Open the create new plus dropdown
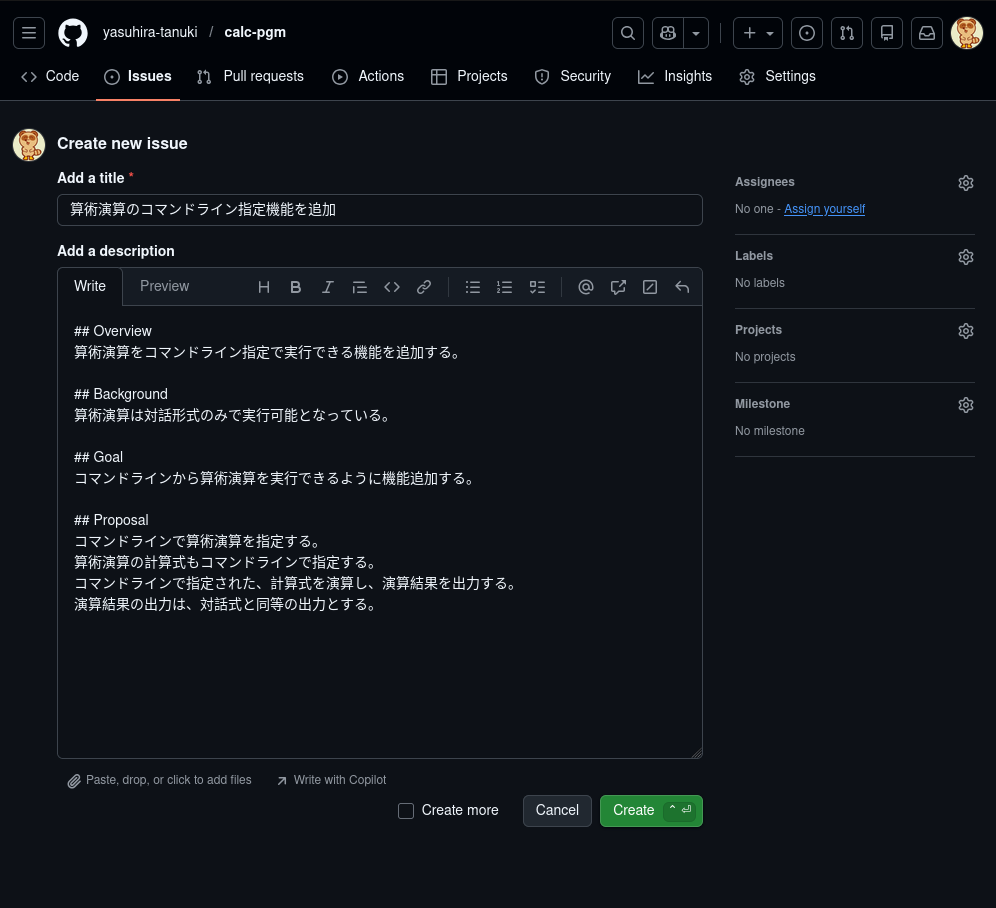Viewport: 996px width, 908px height. [x=758, y=33]
